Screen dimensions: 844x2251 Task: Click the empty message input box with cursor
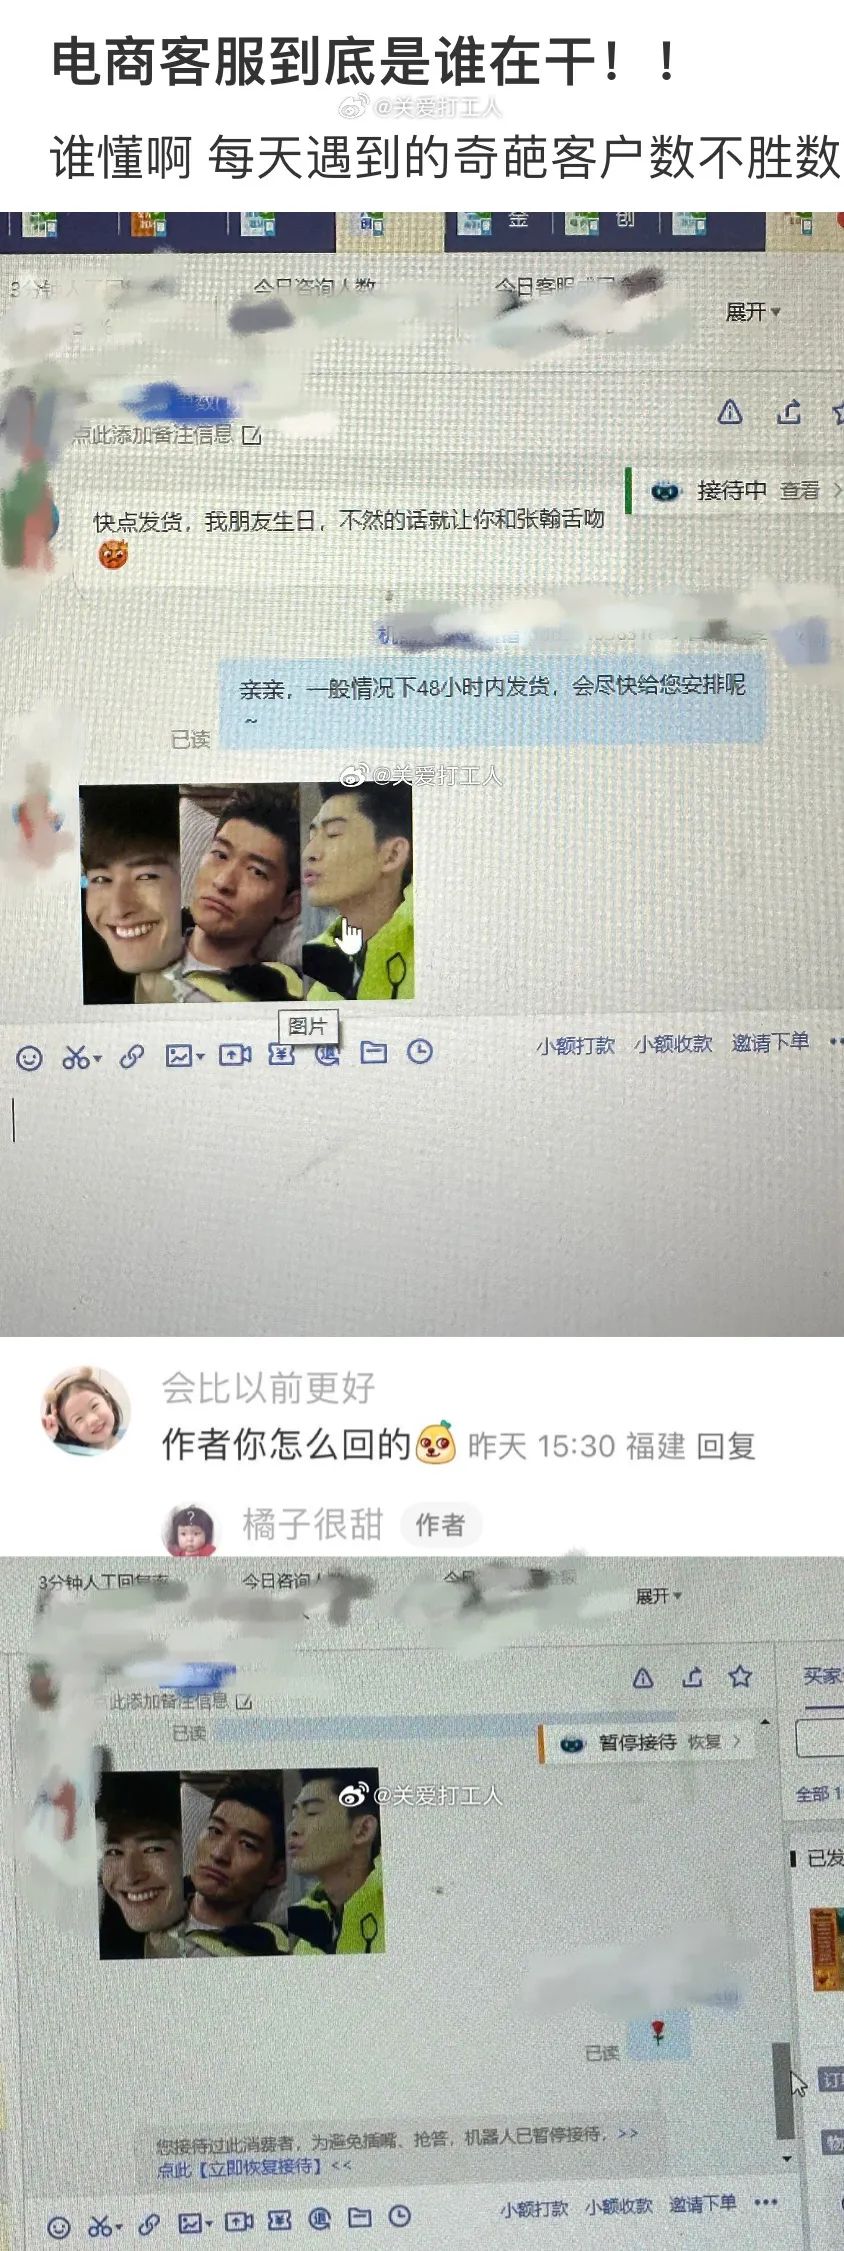420,1200
